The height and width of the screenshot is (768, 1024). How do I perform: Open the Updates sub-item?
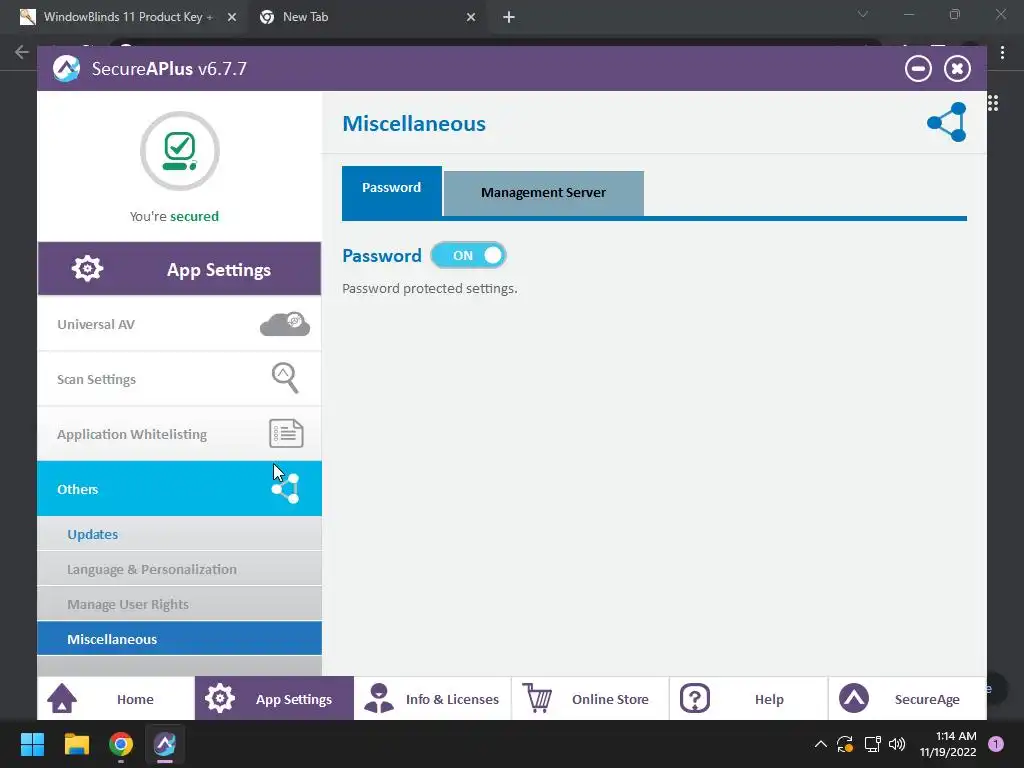point(180,534)
